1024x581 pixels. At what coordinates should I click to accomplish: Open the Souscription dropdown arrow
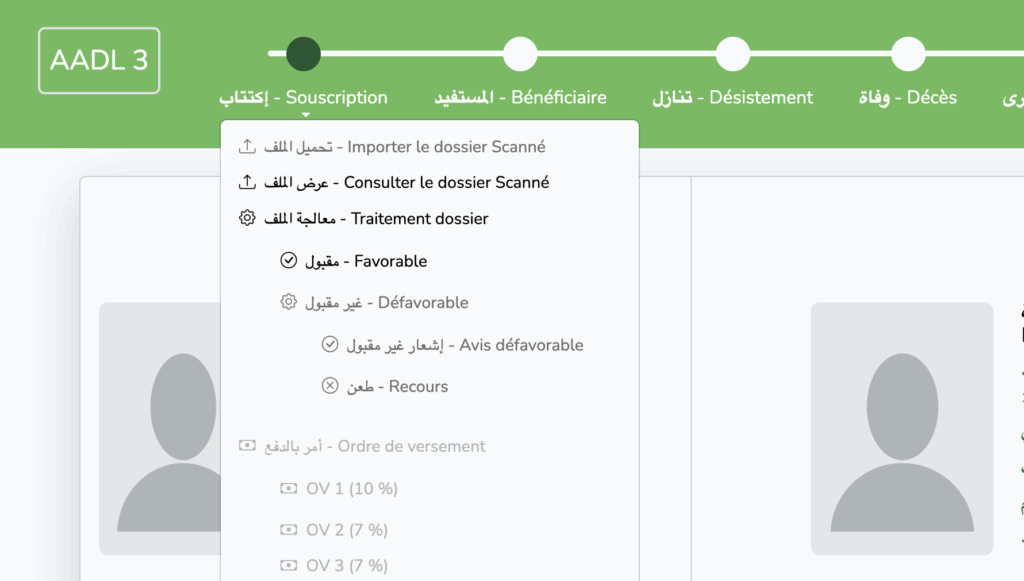tap(304, 115)
